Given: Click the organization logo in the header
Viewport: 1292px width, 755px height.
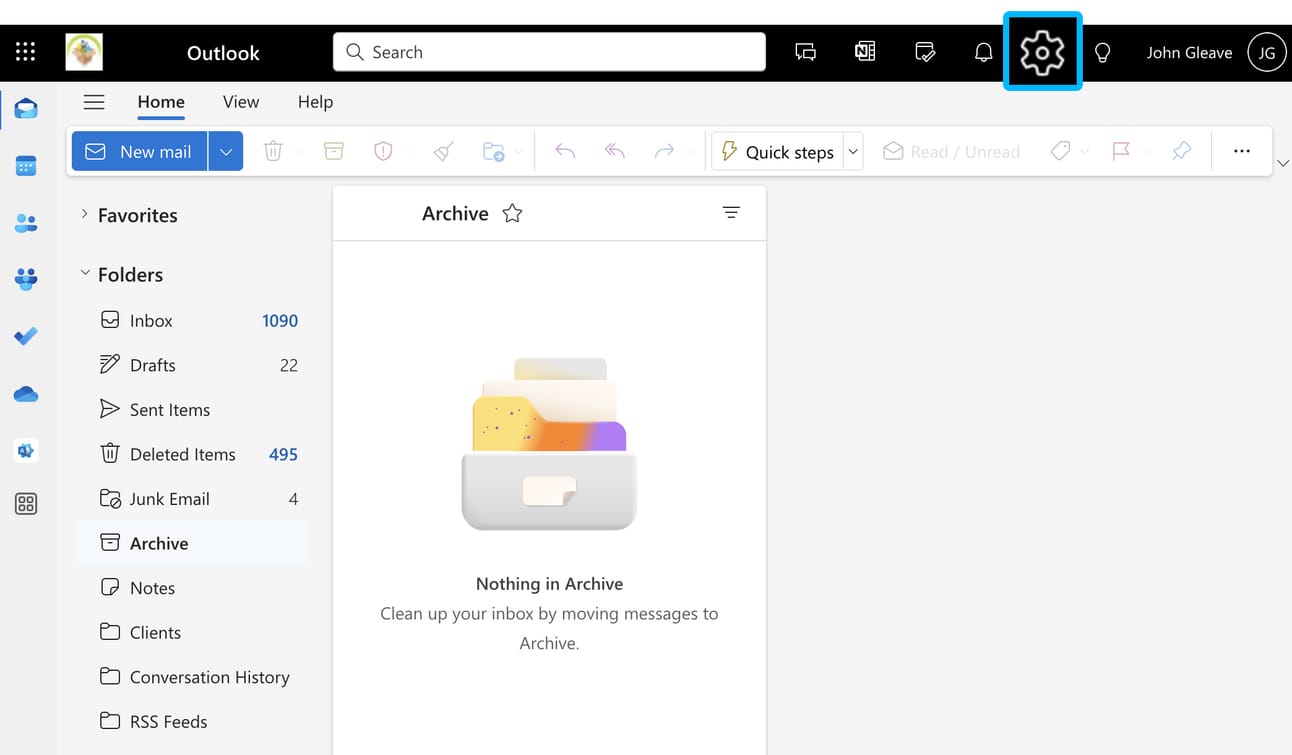Looking at the screenshot, I should [84, 52].
